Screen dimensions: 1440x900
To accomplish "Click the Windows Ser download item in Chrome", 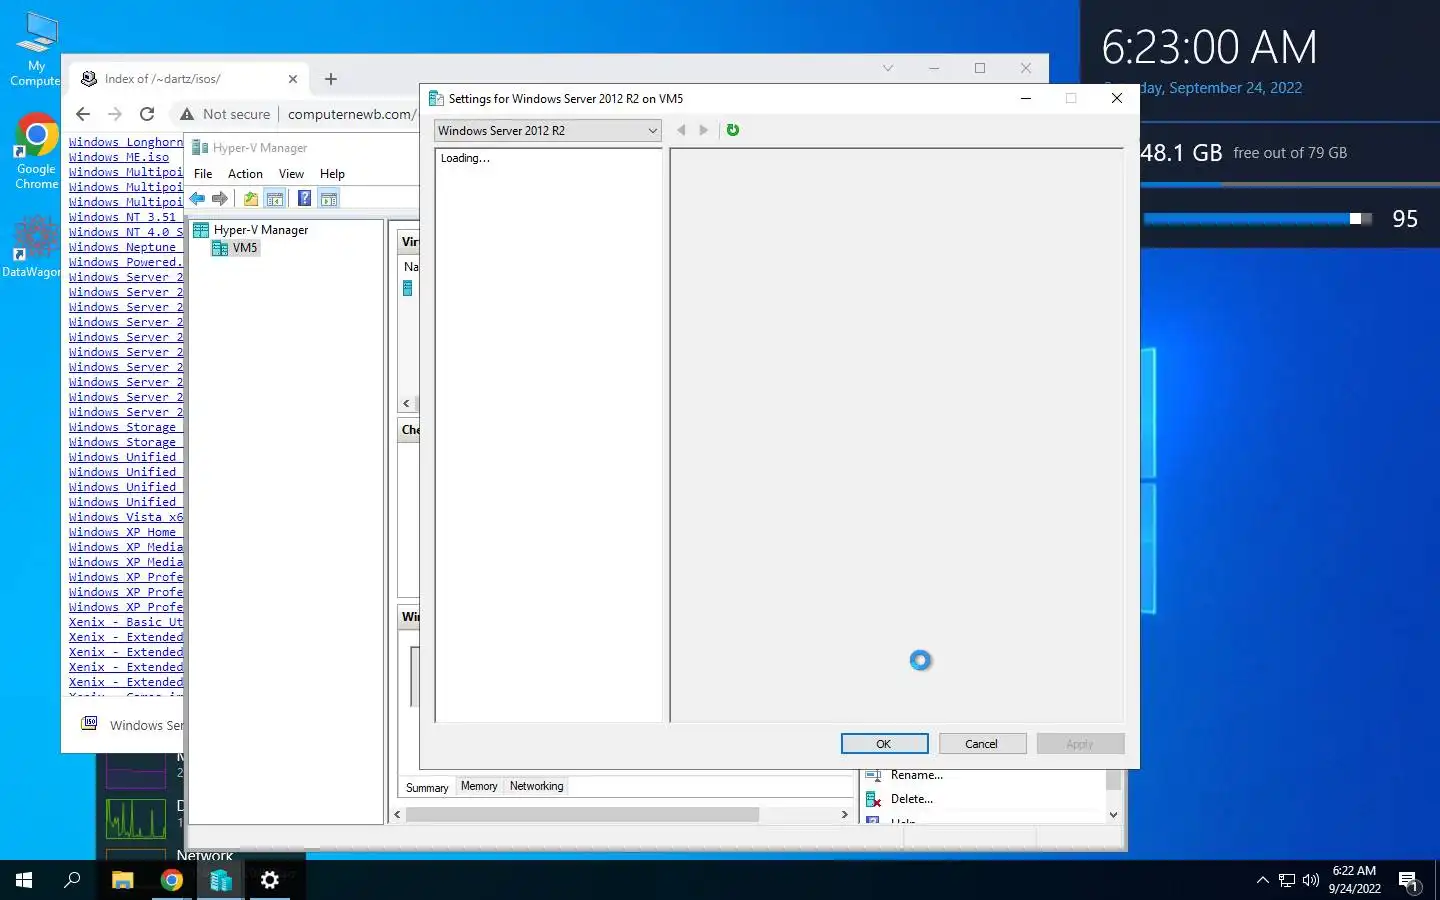I will (131, 725).
